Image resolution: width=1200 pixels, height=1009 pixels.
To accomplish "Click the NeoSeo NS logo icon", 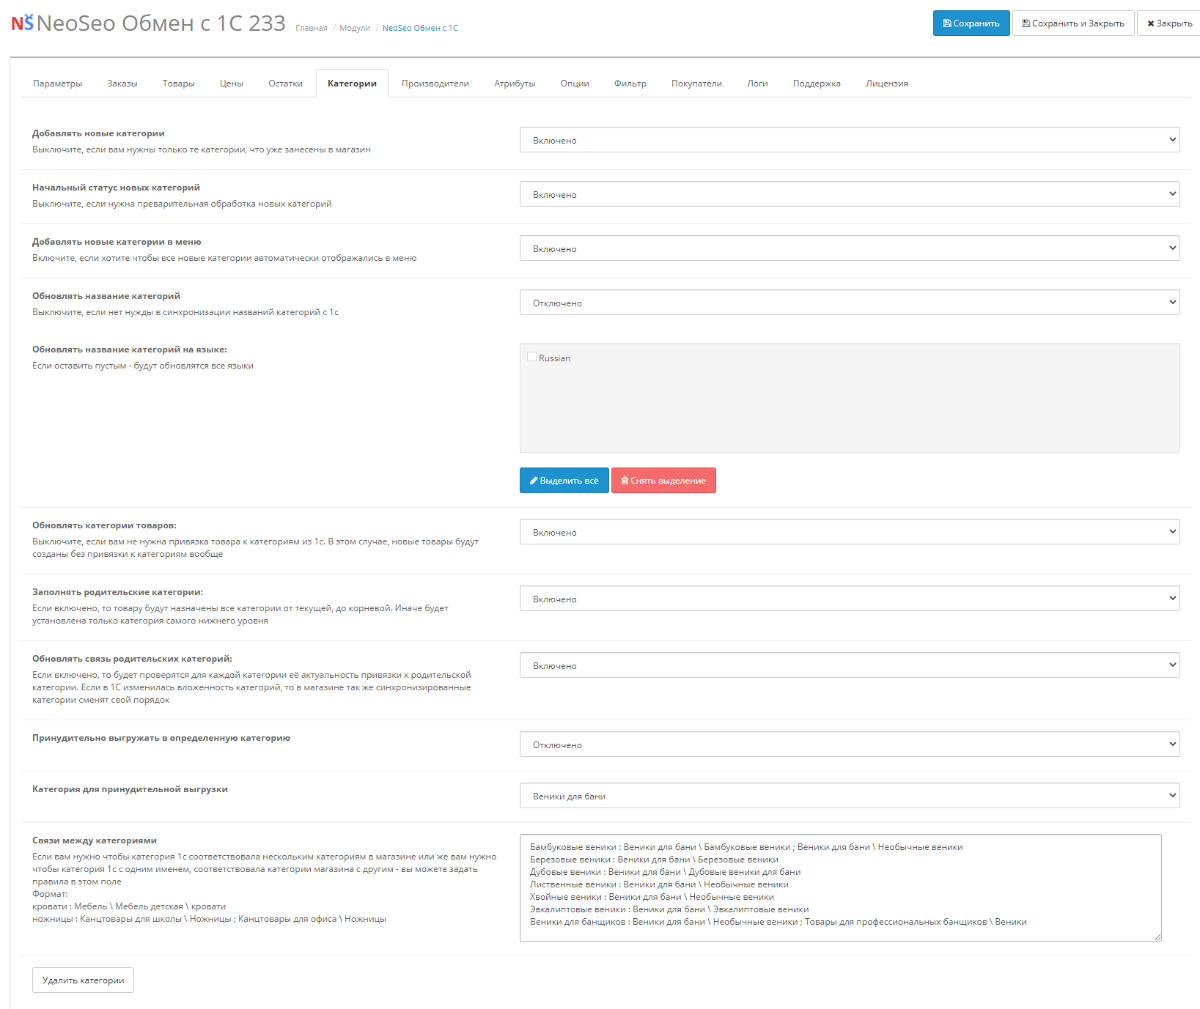I will (x=22, y=22).
